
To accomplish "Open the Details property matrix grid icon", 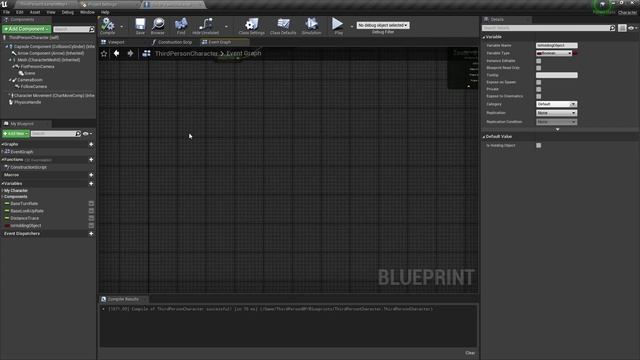I will point(622,28).
